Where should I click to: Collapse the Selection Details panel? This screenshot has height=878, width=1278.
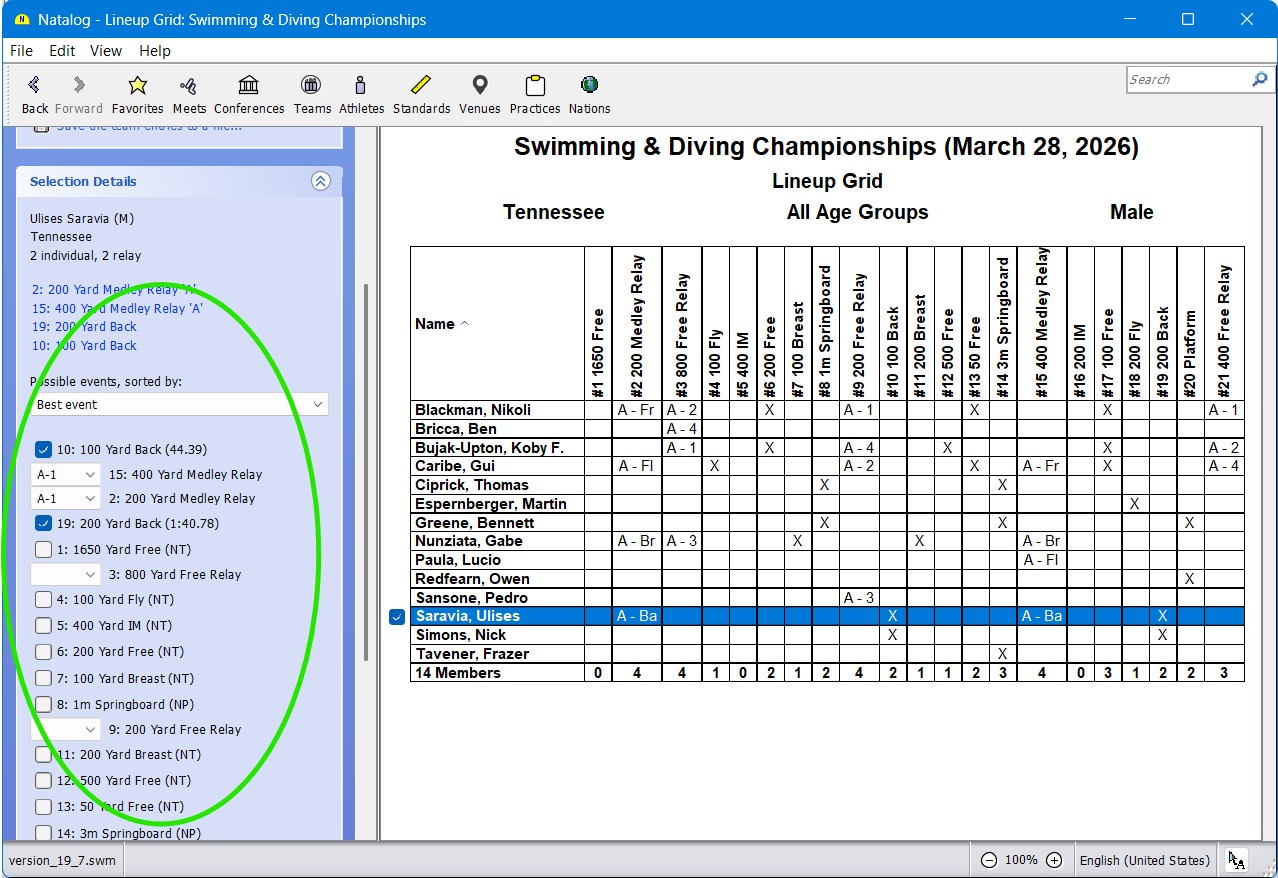coord(320,181)
